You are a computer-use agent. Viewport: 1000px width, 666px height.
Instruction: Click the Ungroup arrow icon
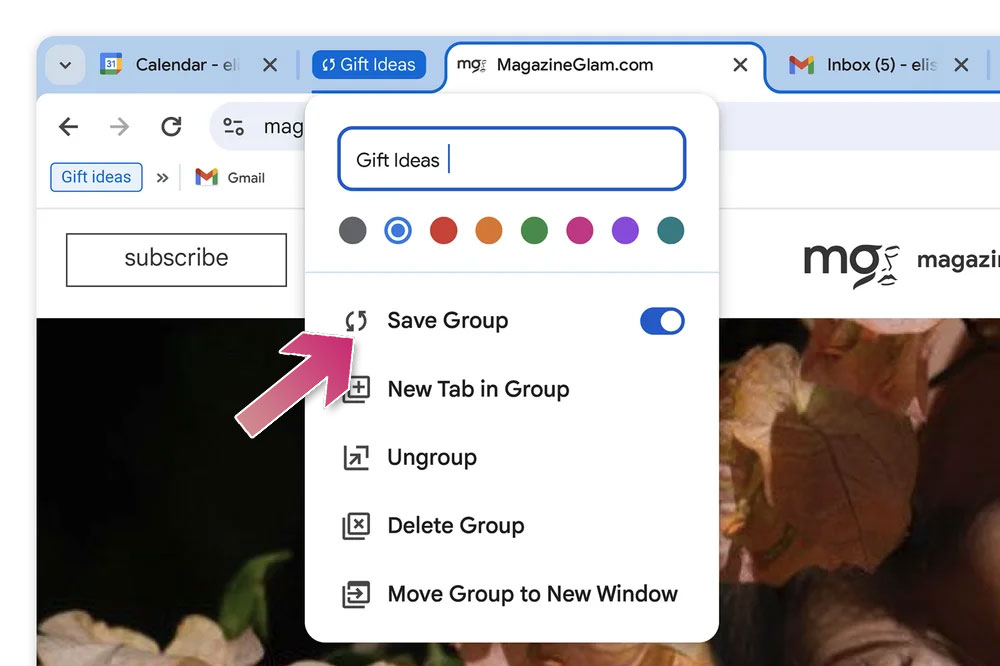pyautogui.click(x=356, y=457)
